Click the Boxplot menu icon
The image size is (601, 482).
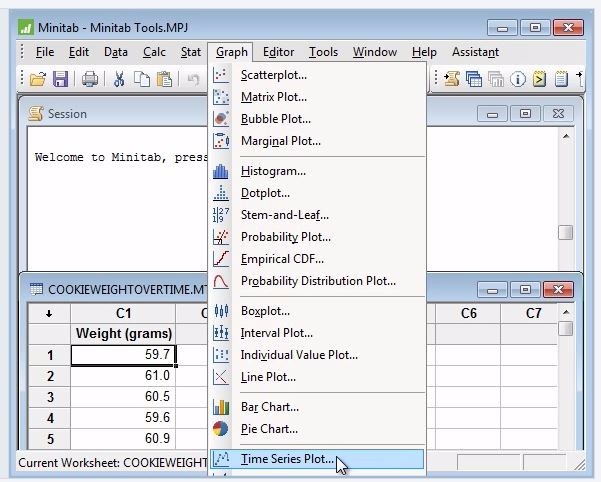pos(221,311)
